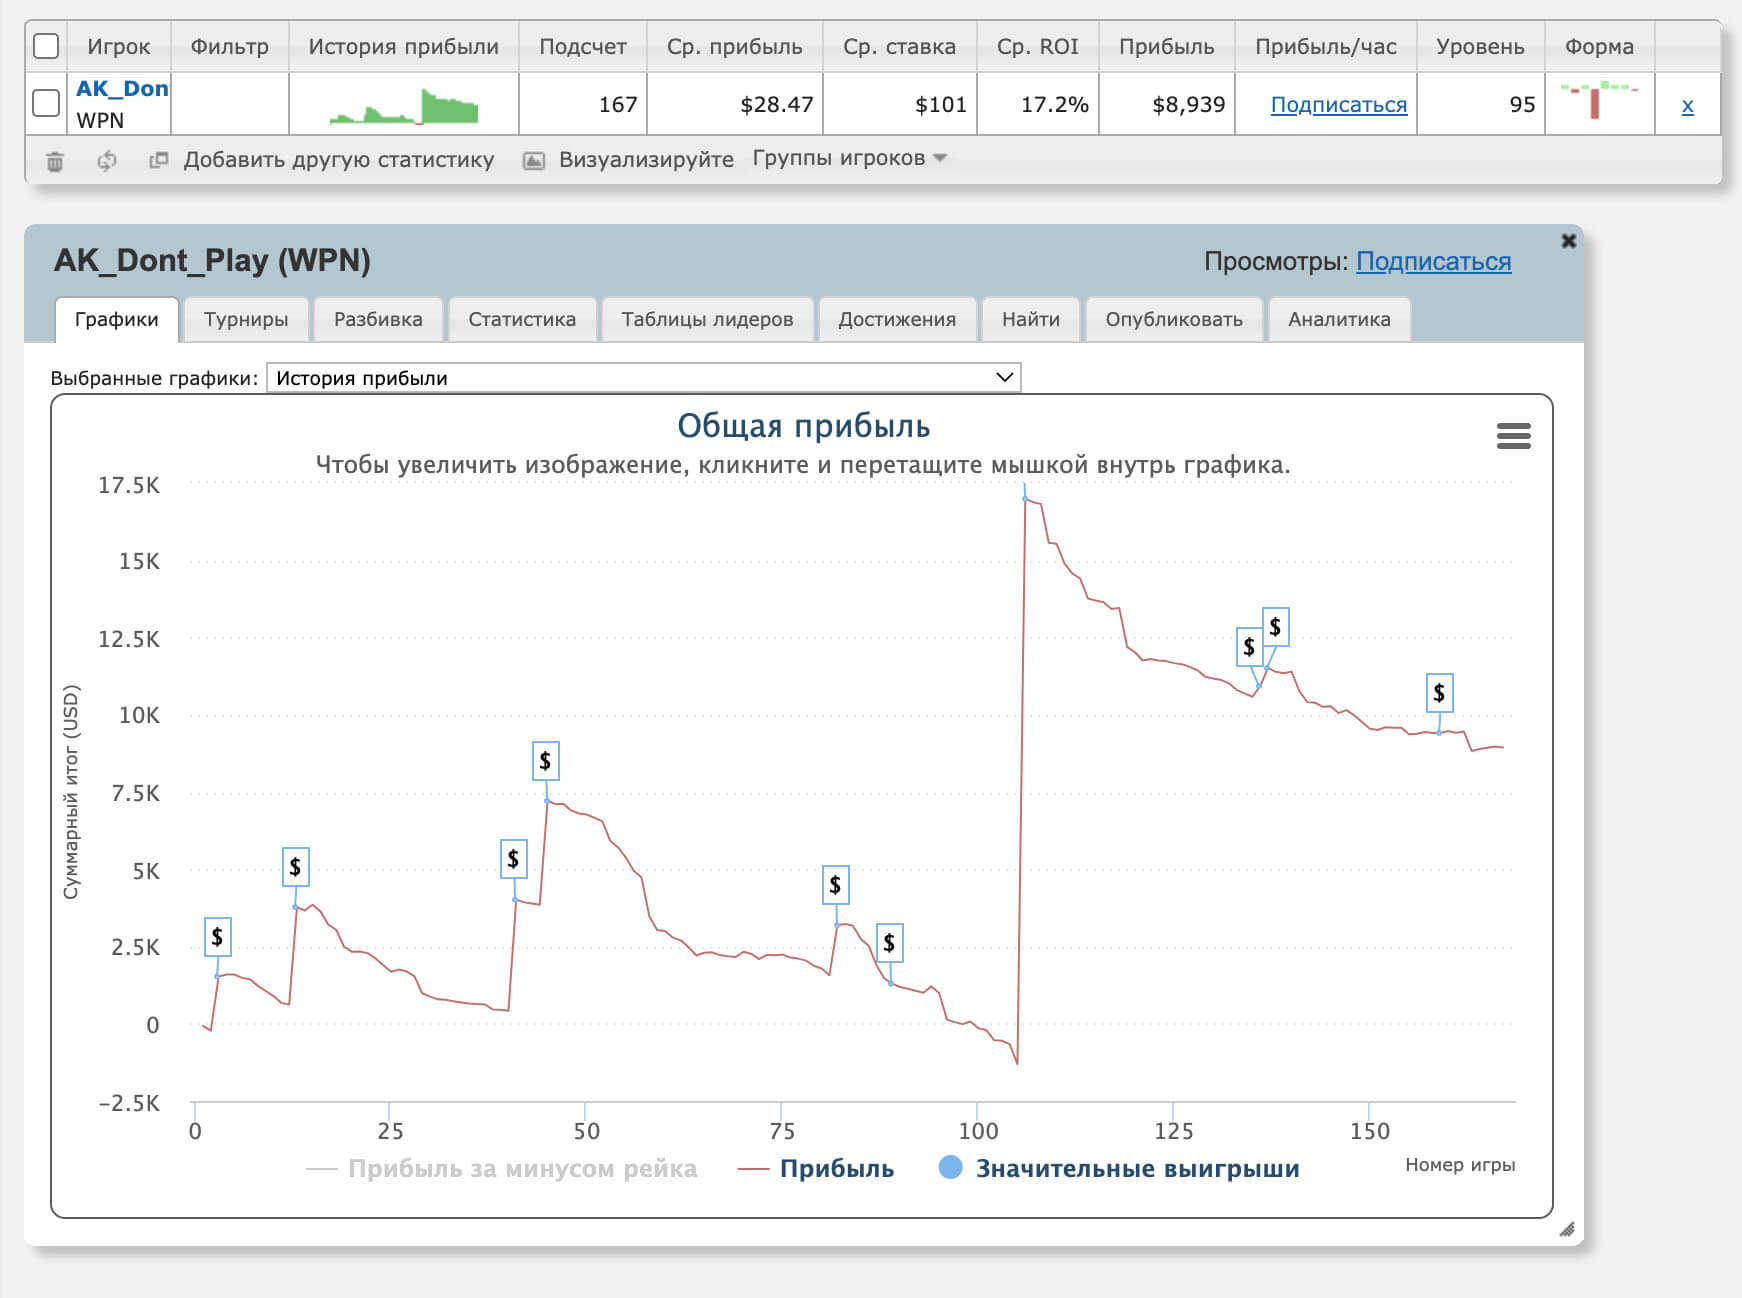Switch to the Турниры tab

(246, 319)
